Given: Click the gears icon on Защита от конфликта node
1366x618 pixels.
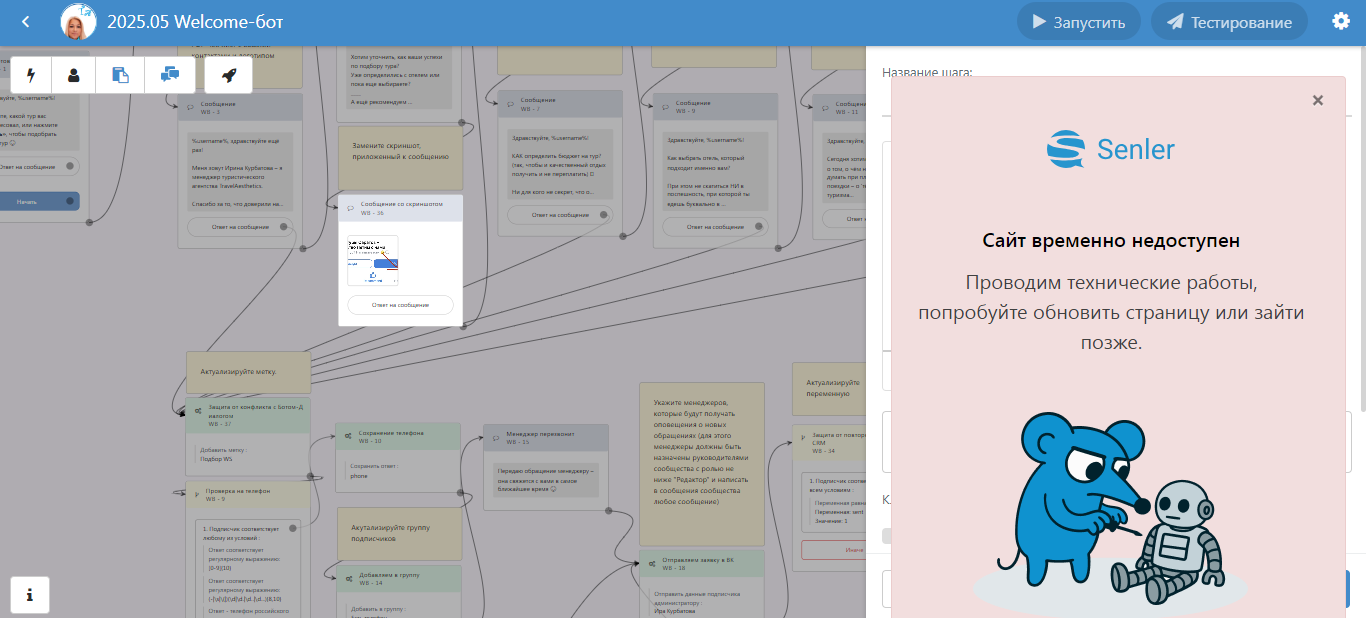Looking at the screenshot, I should 198,410.
